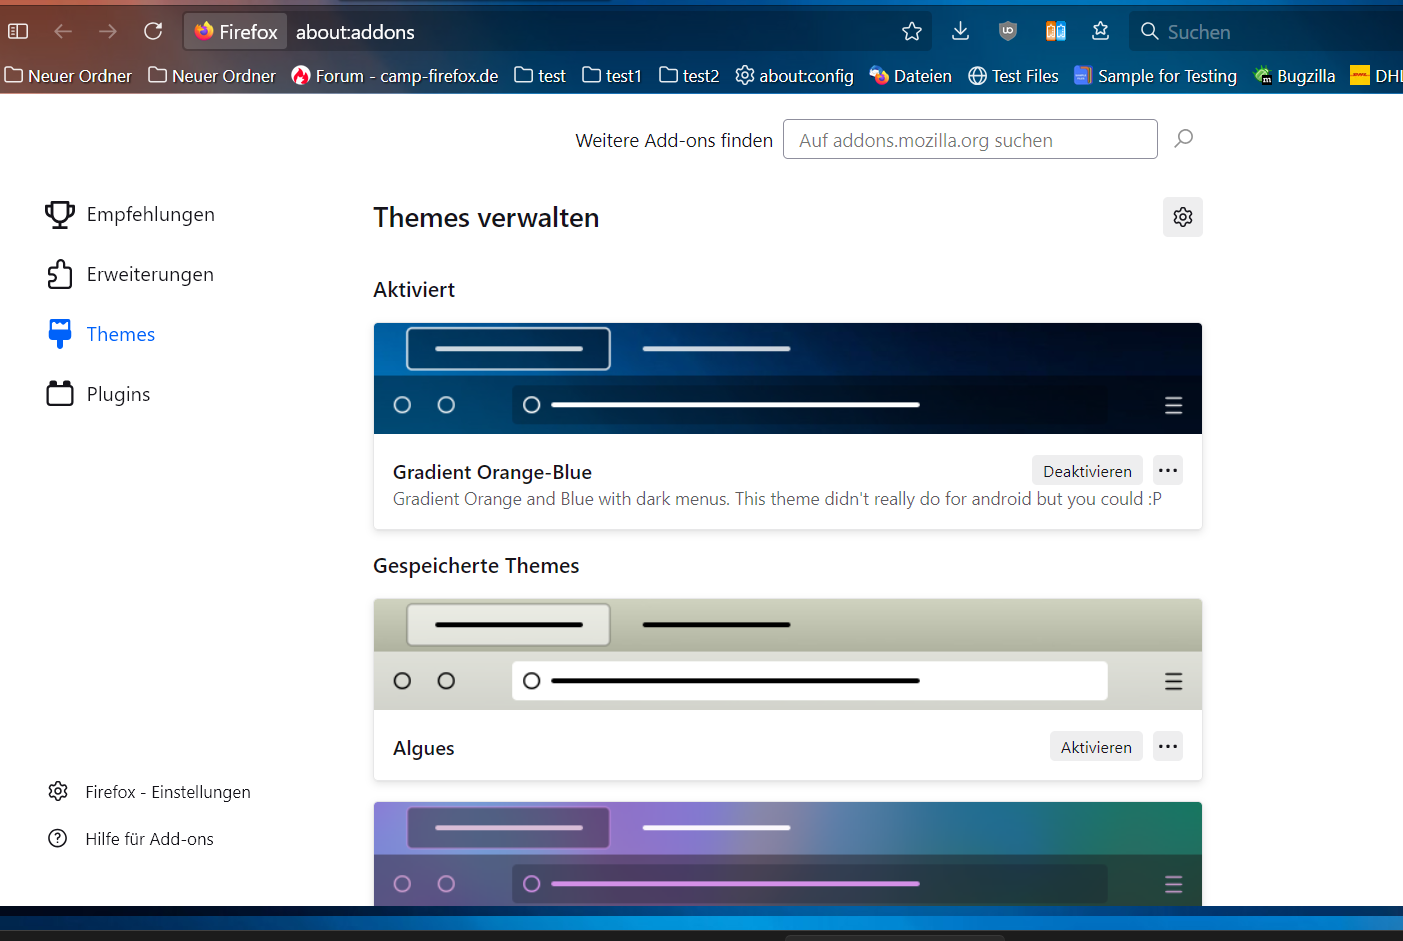Screen dimensions: 1403x941
Task: Toggle the sidebar panel icon
Action: point(18,31)
